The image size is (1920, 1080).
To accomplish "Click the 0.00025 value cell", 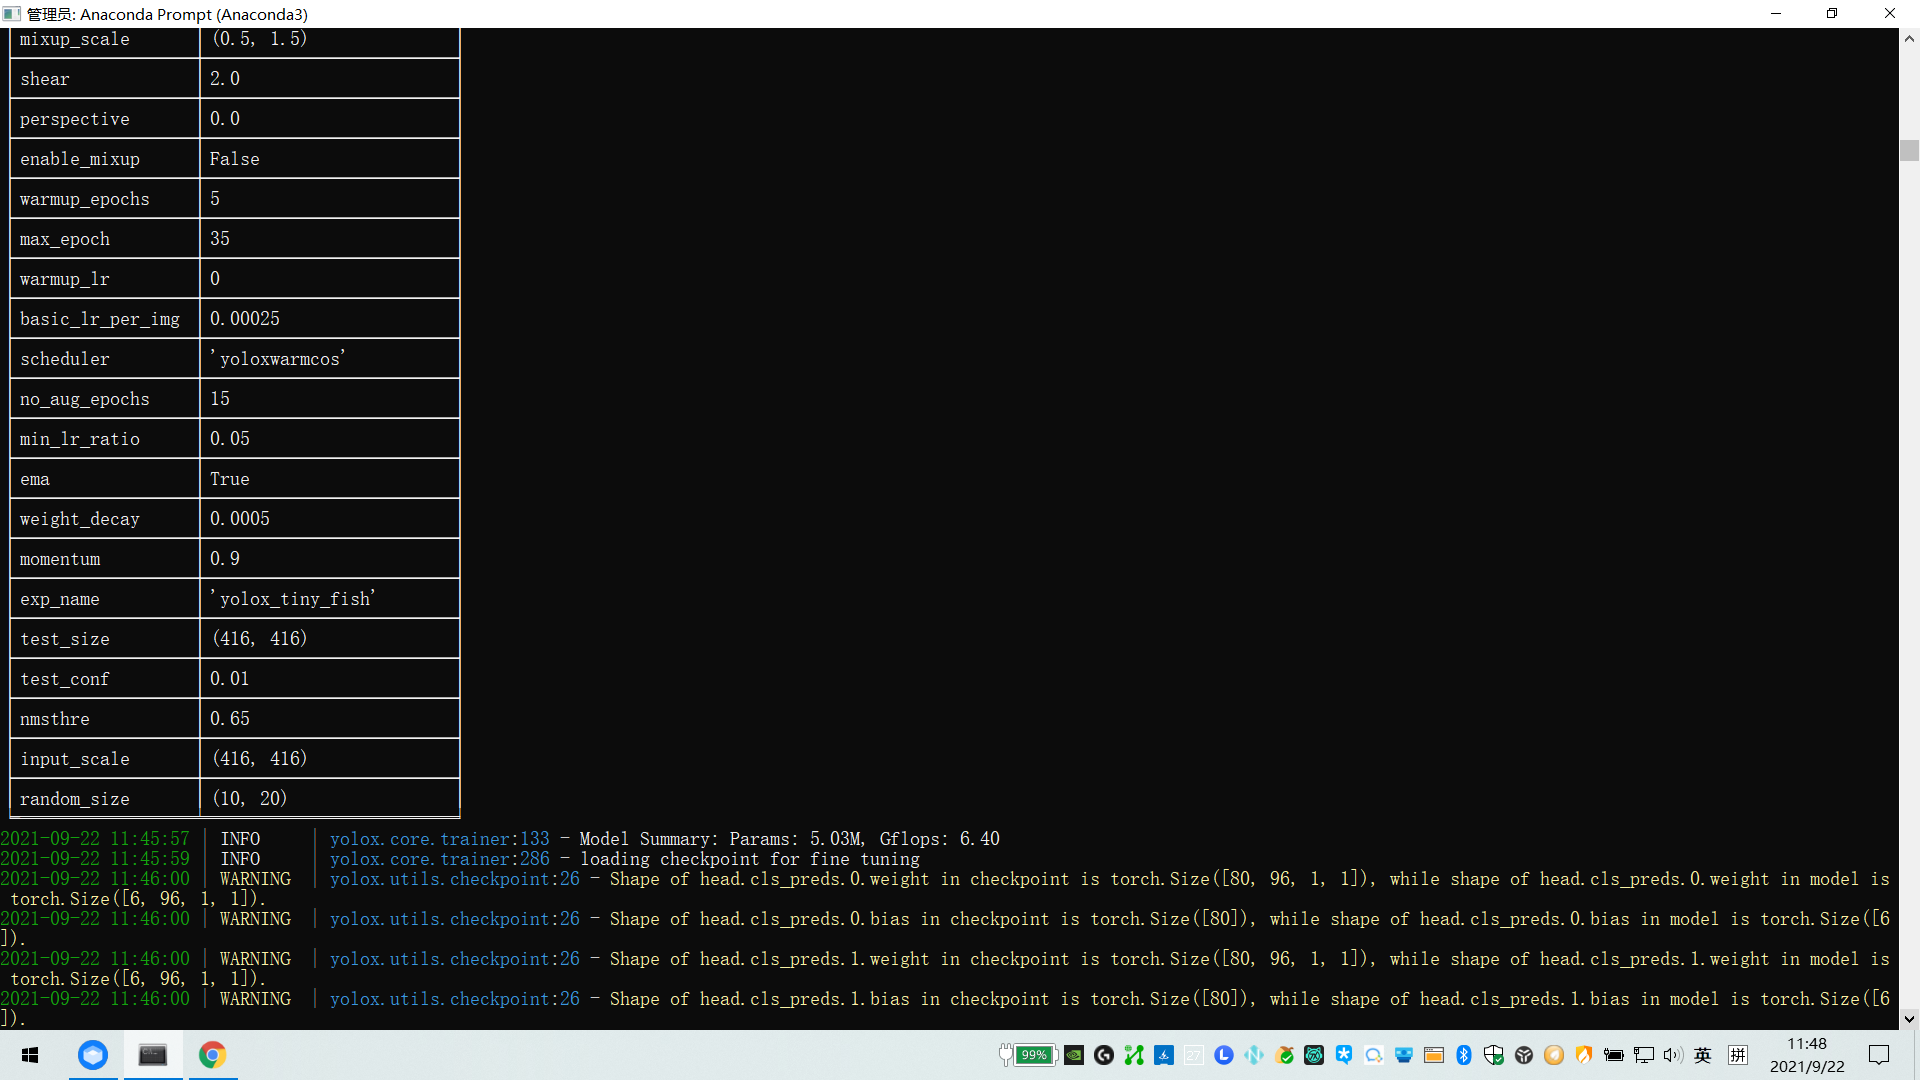I will click(x=330, y=319).
